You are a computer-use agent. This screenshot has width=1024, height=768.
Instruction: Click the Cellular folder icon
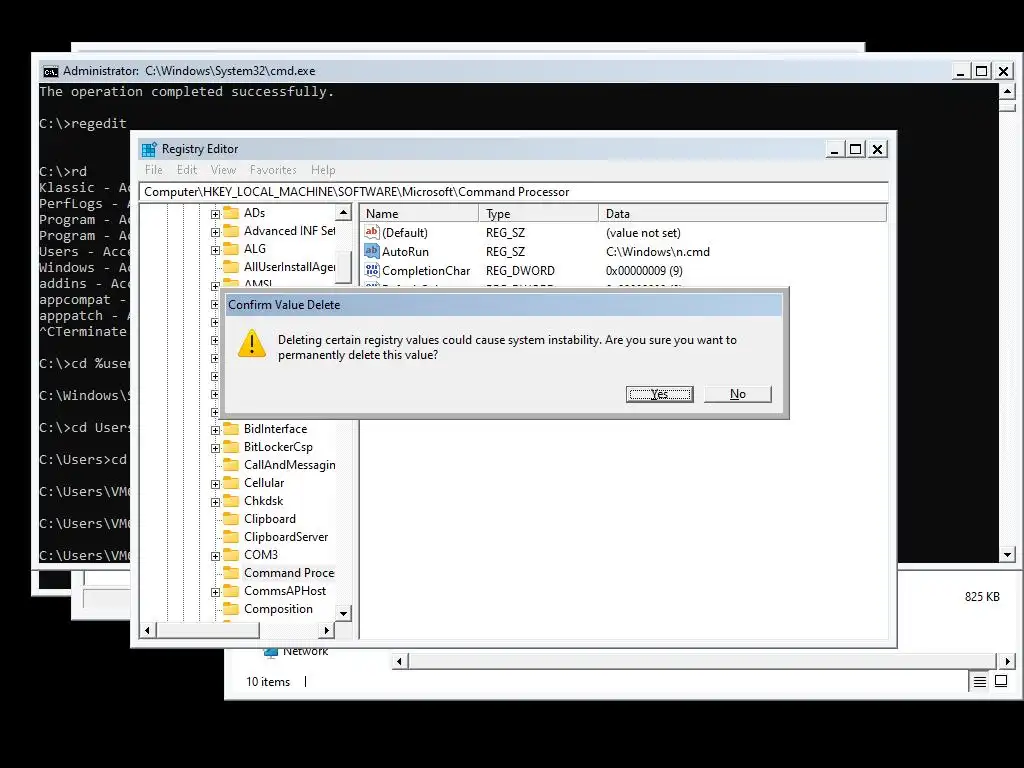tap(231, 483)
